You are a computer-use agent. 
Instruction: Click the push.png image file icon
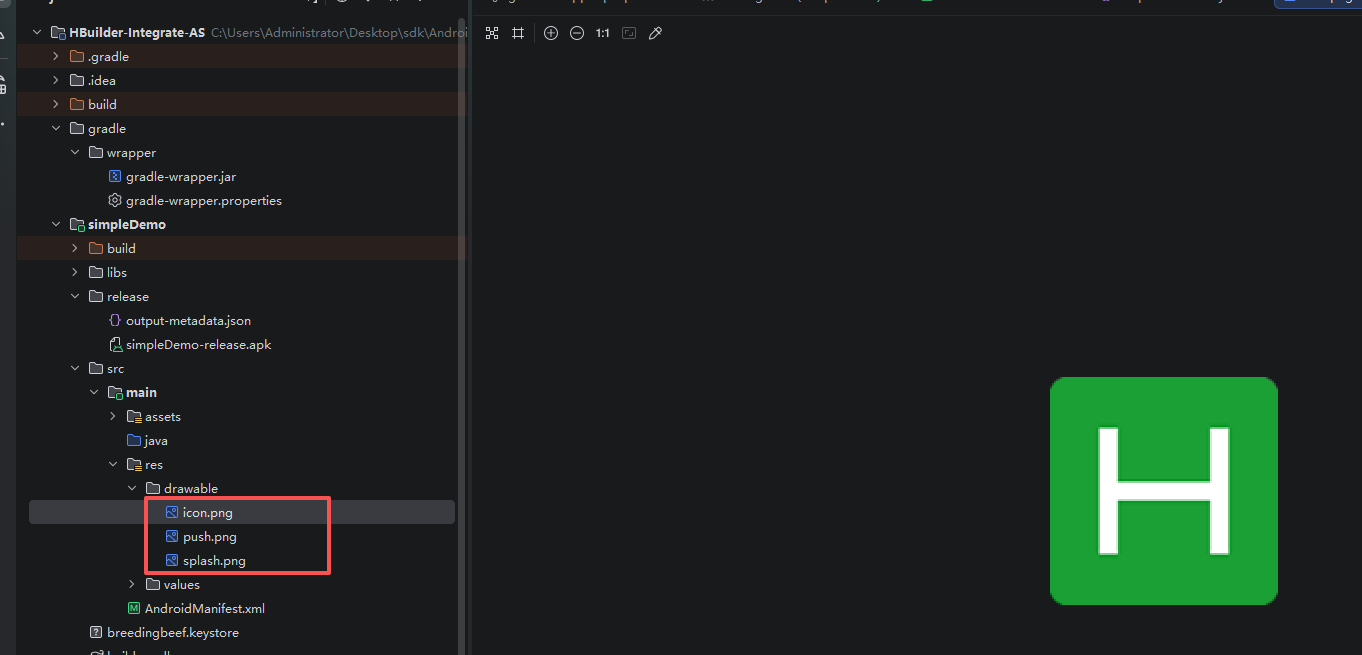(172, 537)
